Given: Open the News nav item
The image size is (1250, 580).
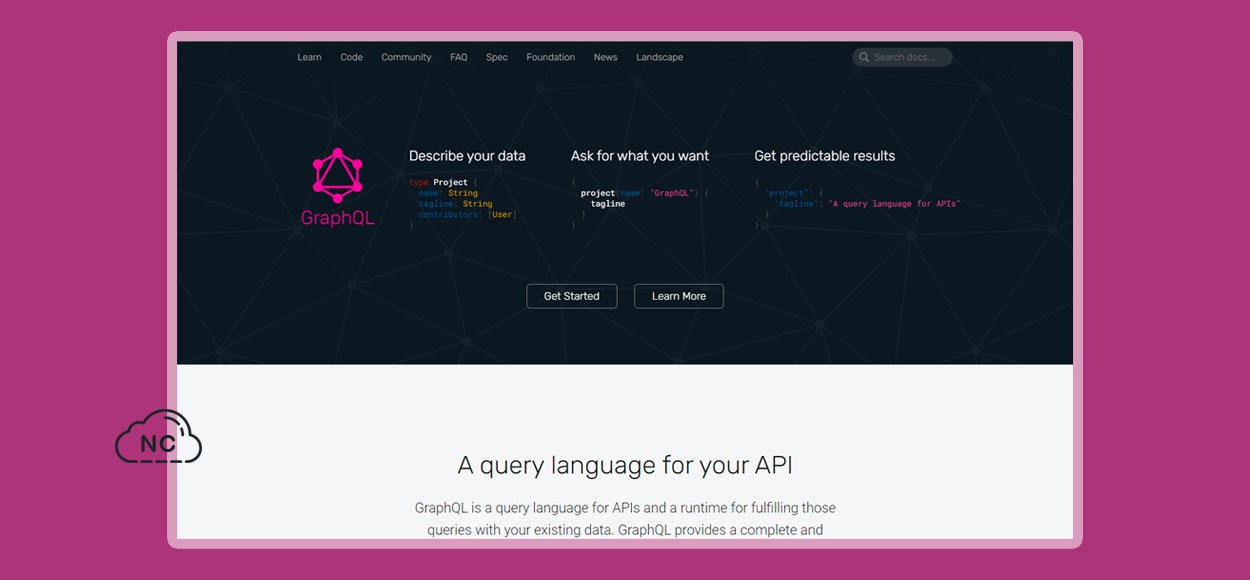Looking at the screenshot, I should (x=605, y=57).
